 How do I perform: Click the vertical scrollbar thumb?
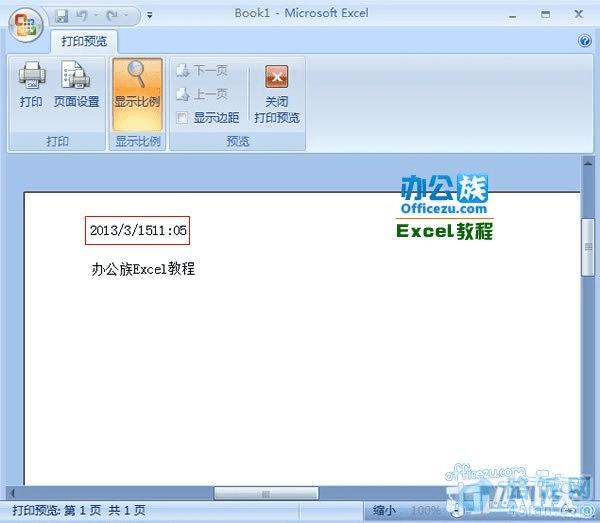click(x=588, y=247)
